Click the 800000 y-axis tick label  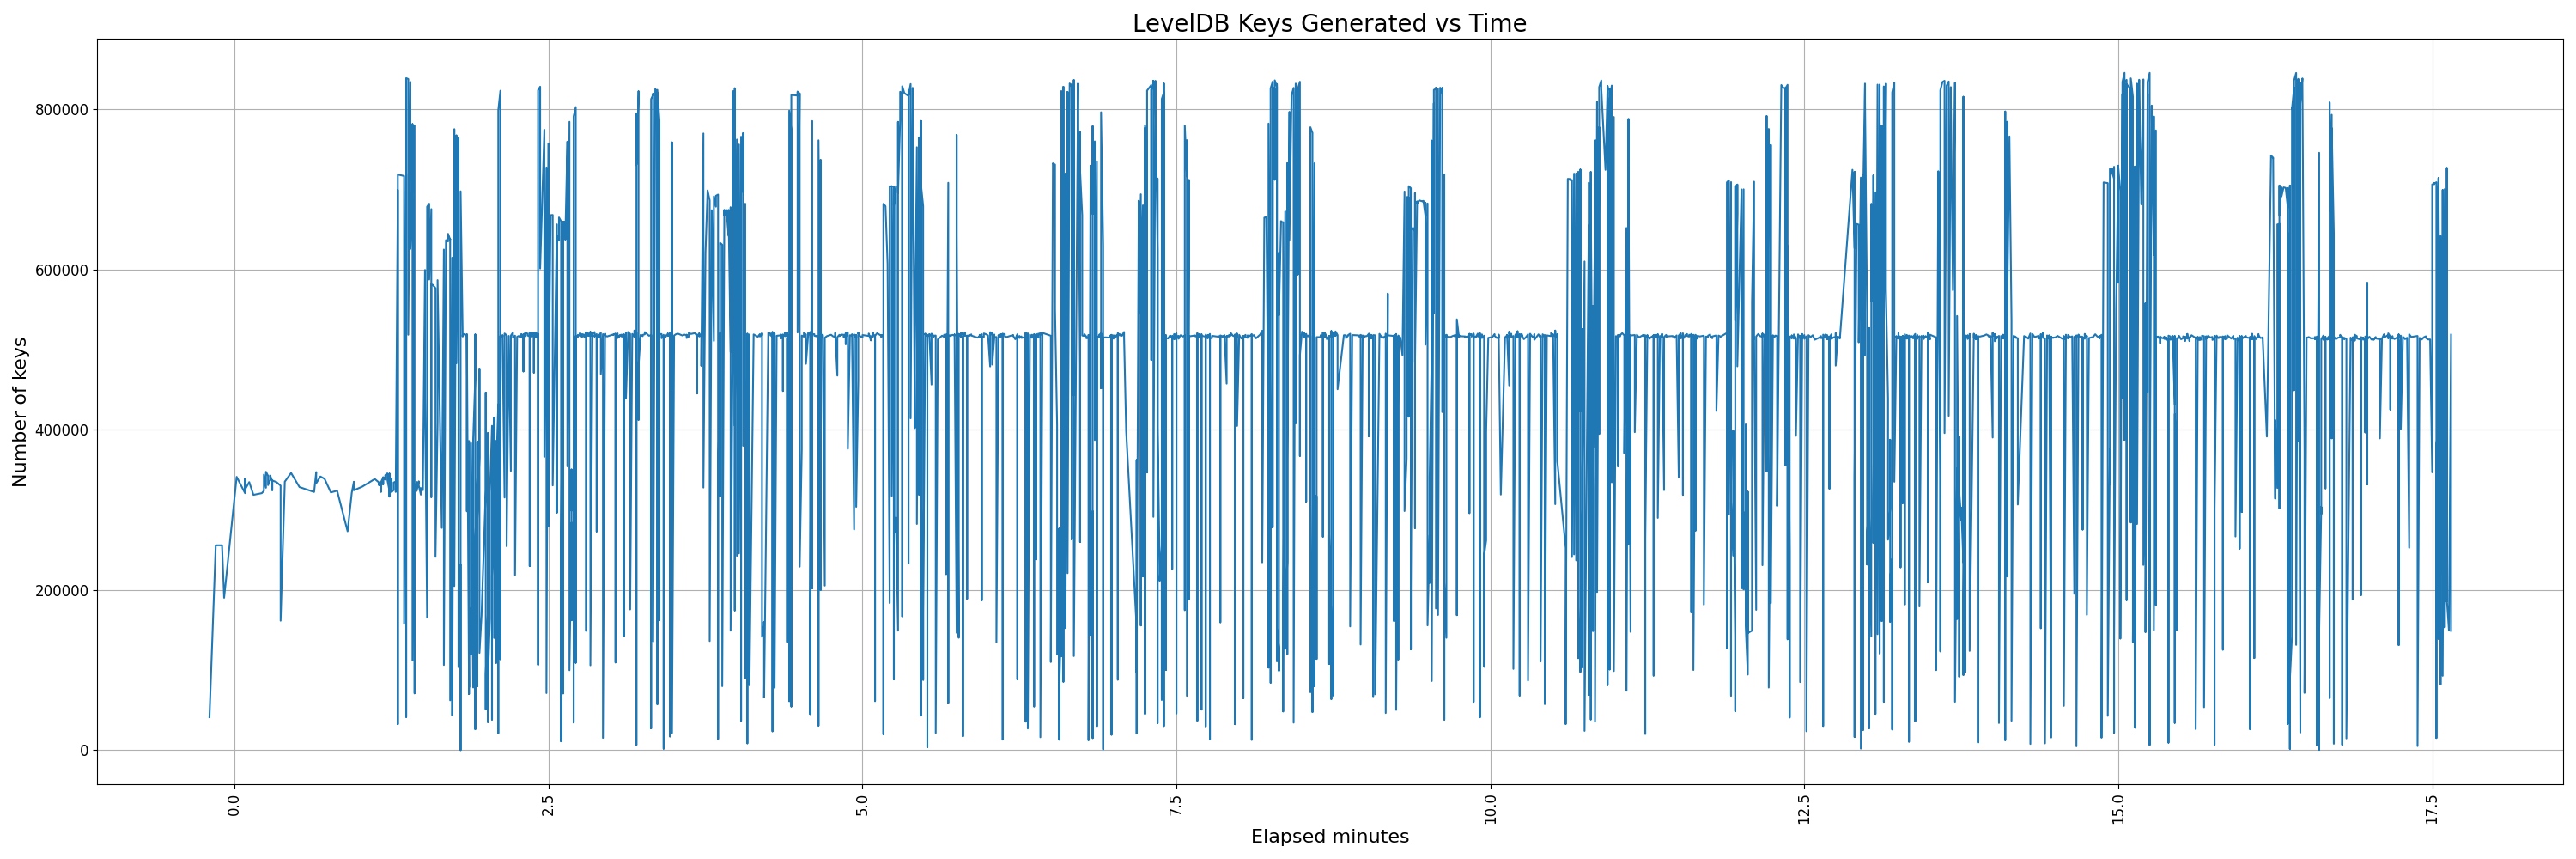click(56, 110)
